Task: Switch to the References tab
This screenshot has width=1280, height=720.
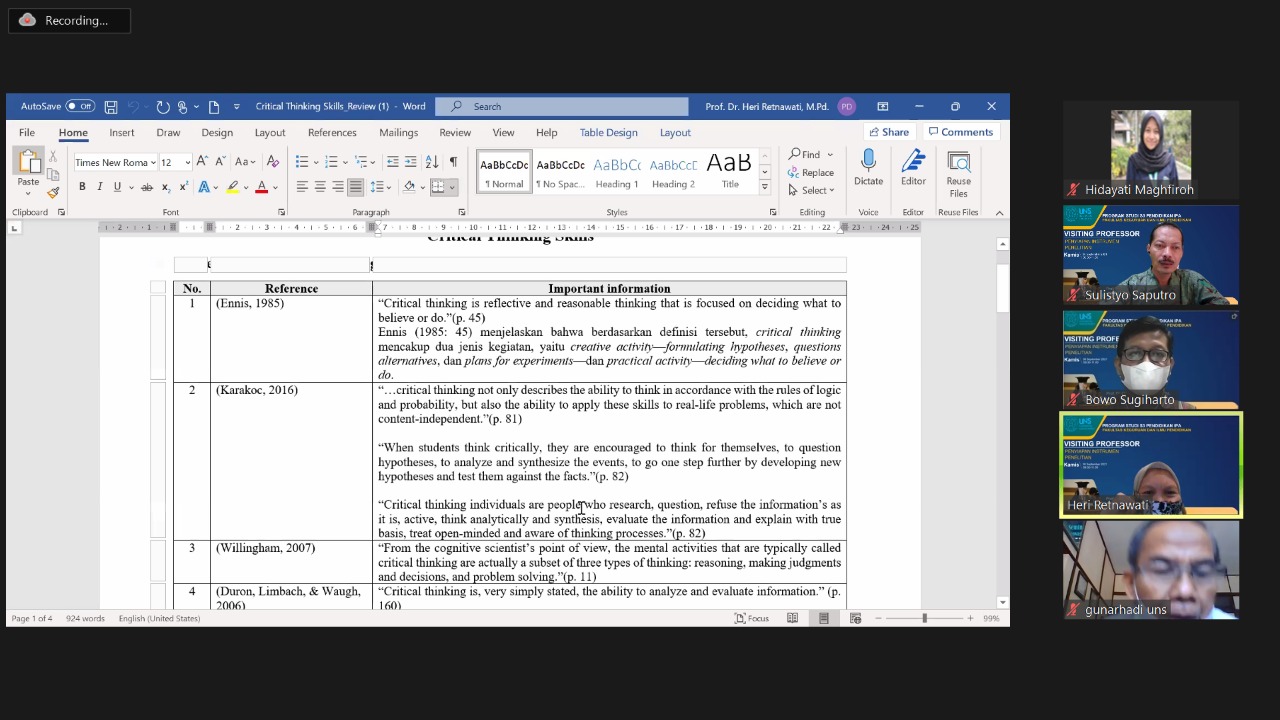Action: click(x=332, y=132)
